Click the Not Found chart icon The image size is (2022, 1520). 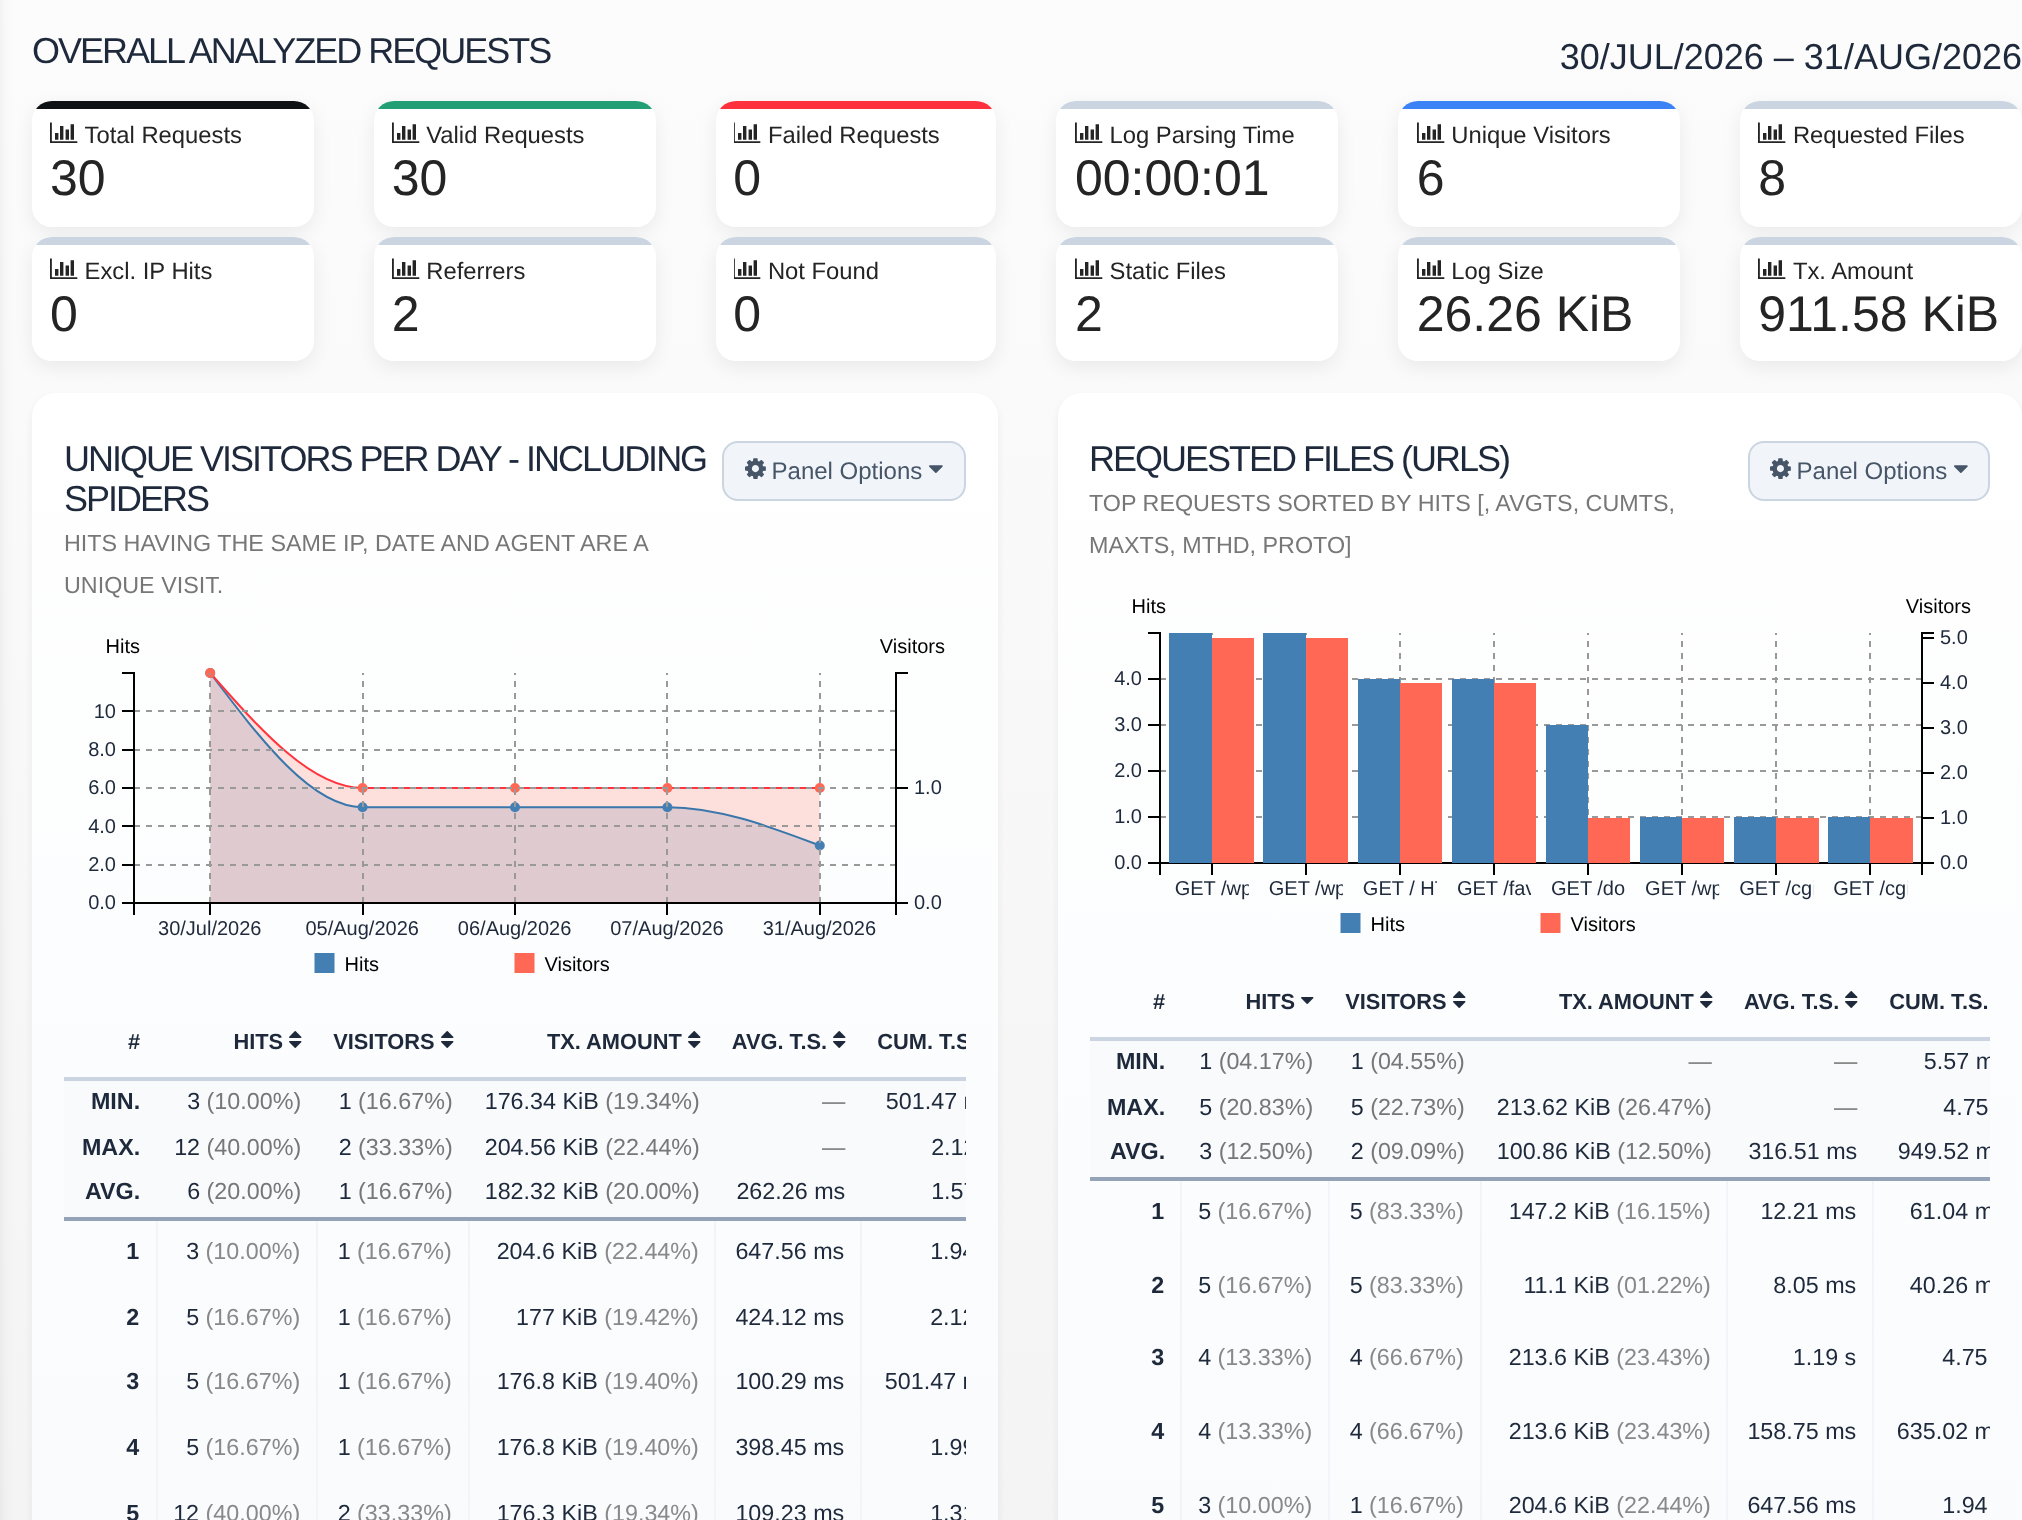click(x=747, y=269)
